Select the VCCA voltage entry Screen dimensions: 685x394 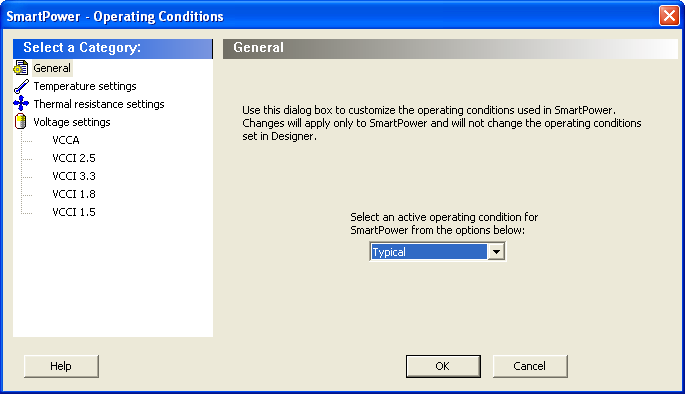(x=66, y=140)
